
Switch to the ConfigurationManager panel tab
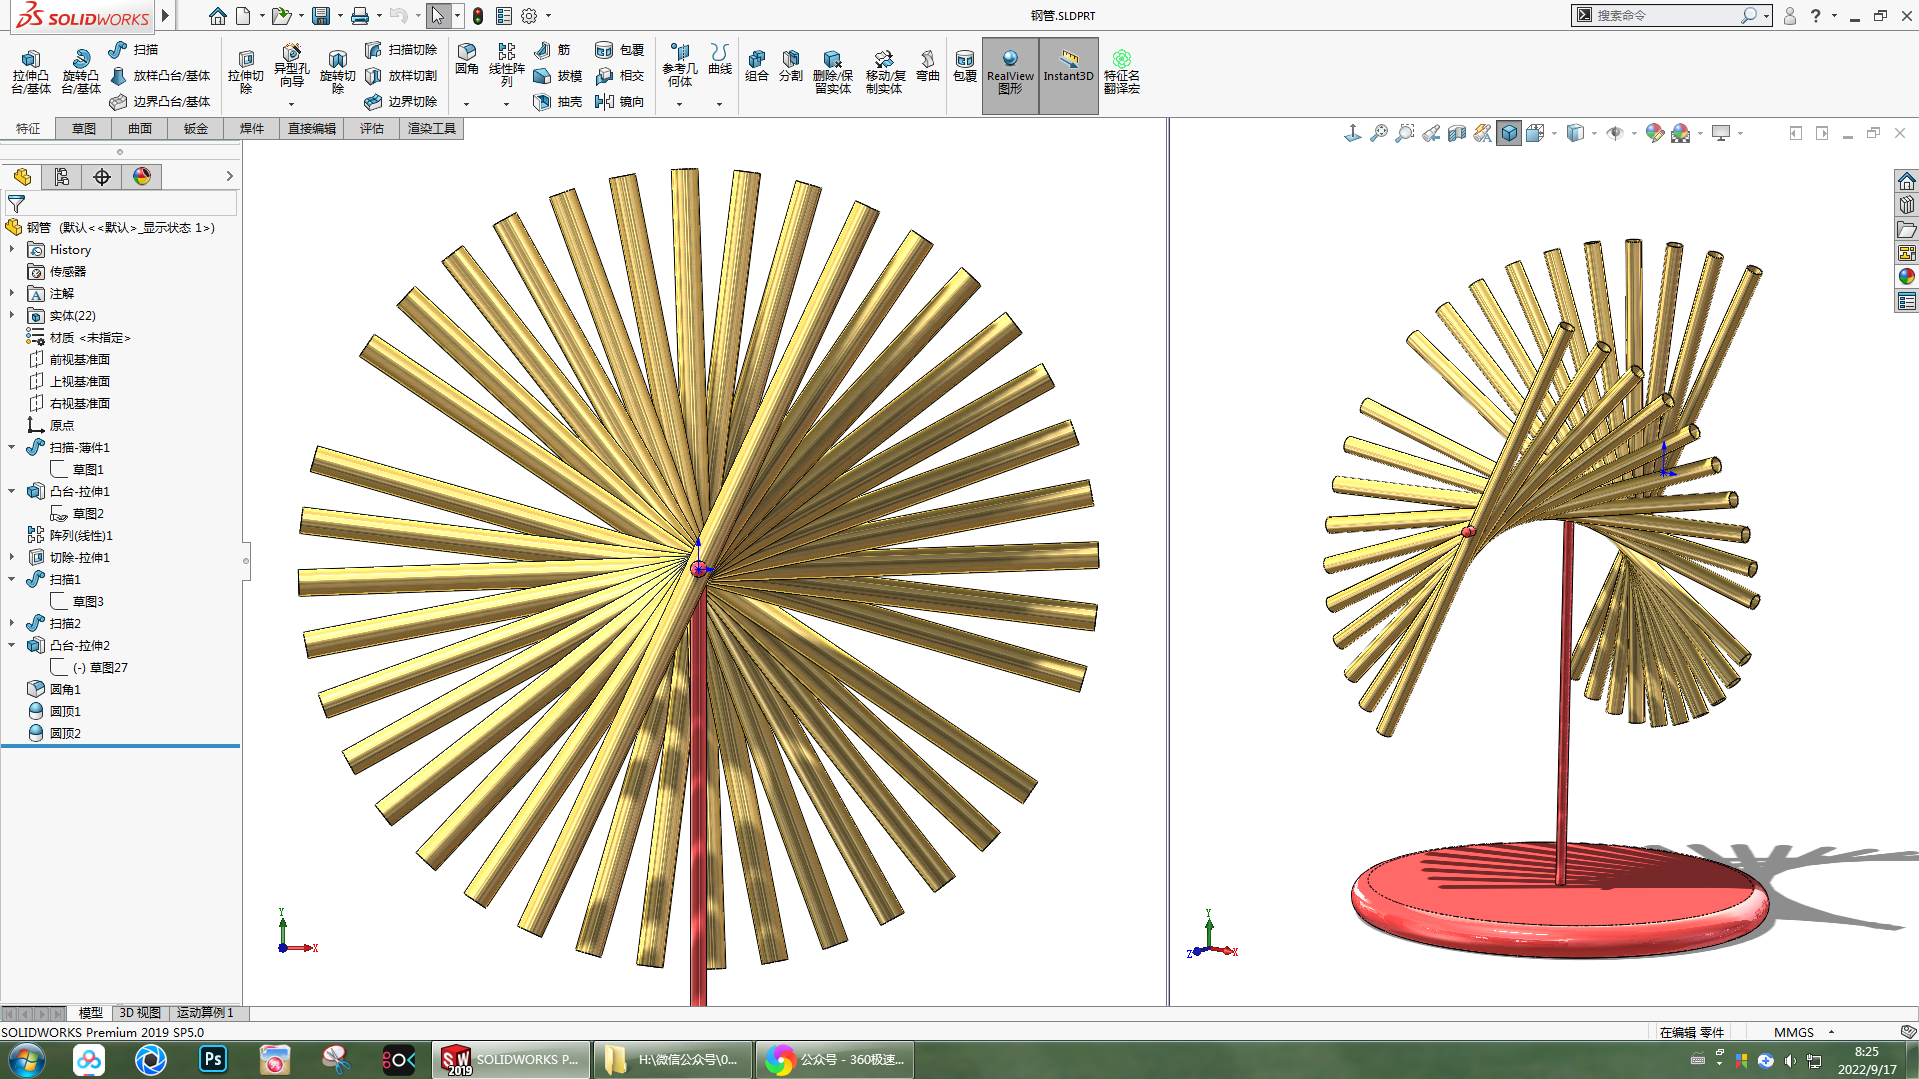tap(62, 177)
